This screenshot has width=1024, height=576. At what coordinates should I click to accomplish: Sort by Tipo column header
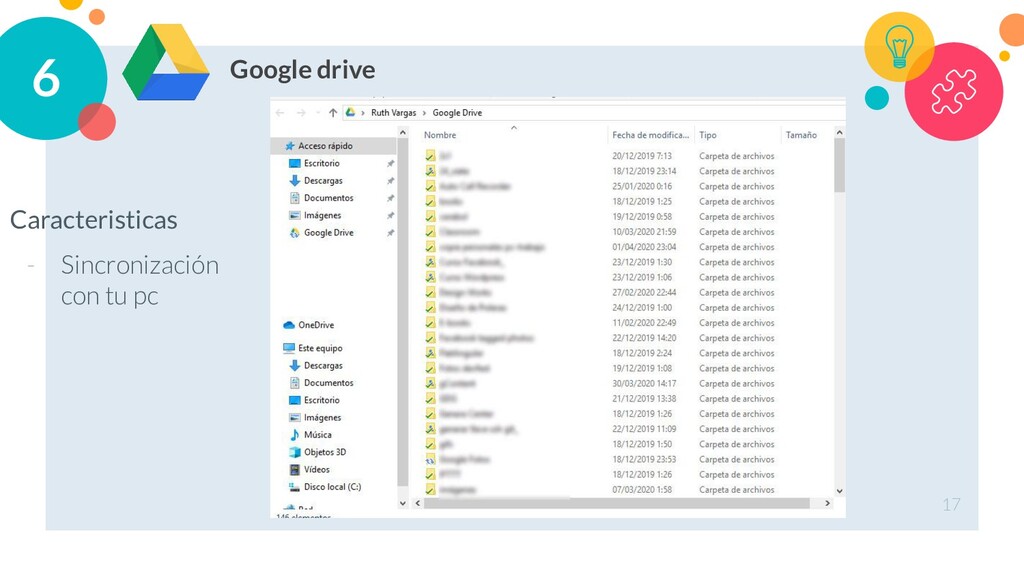pos(708,135)
